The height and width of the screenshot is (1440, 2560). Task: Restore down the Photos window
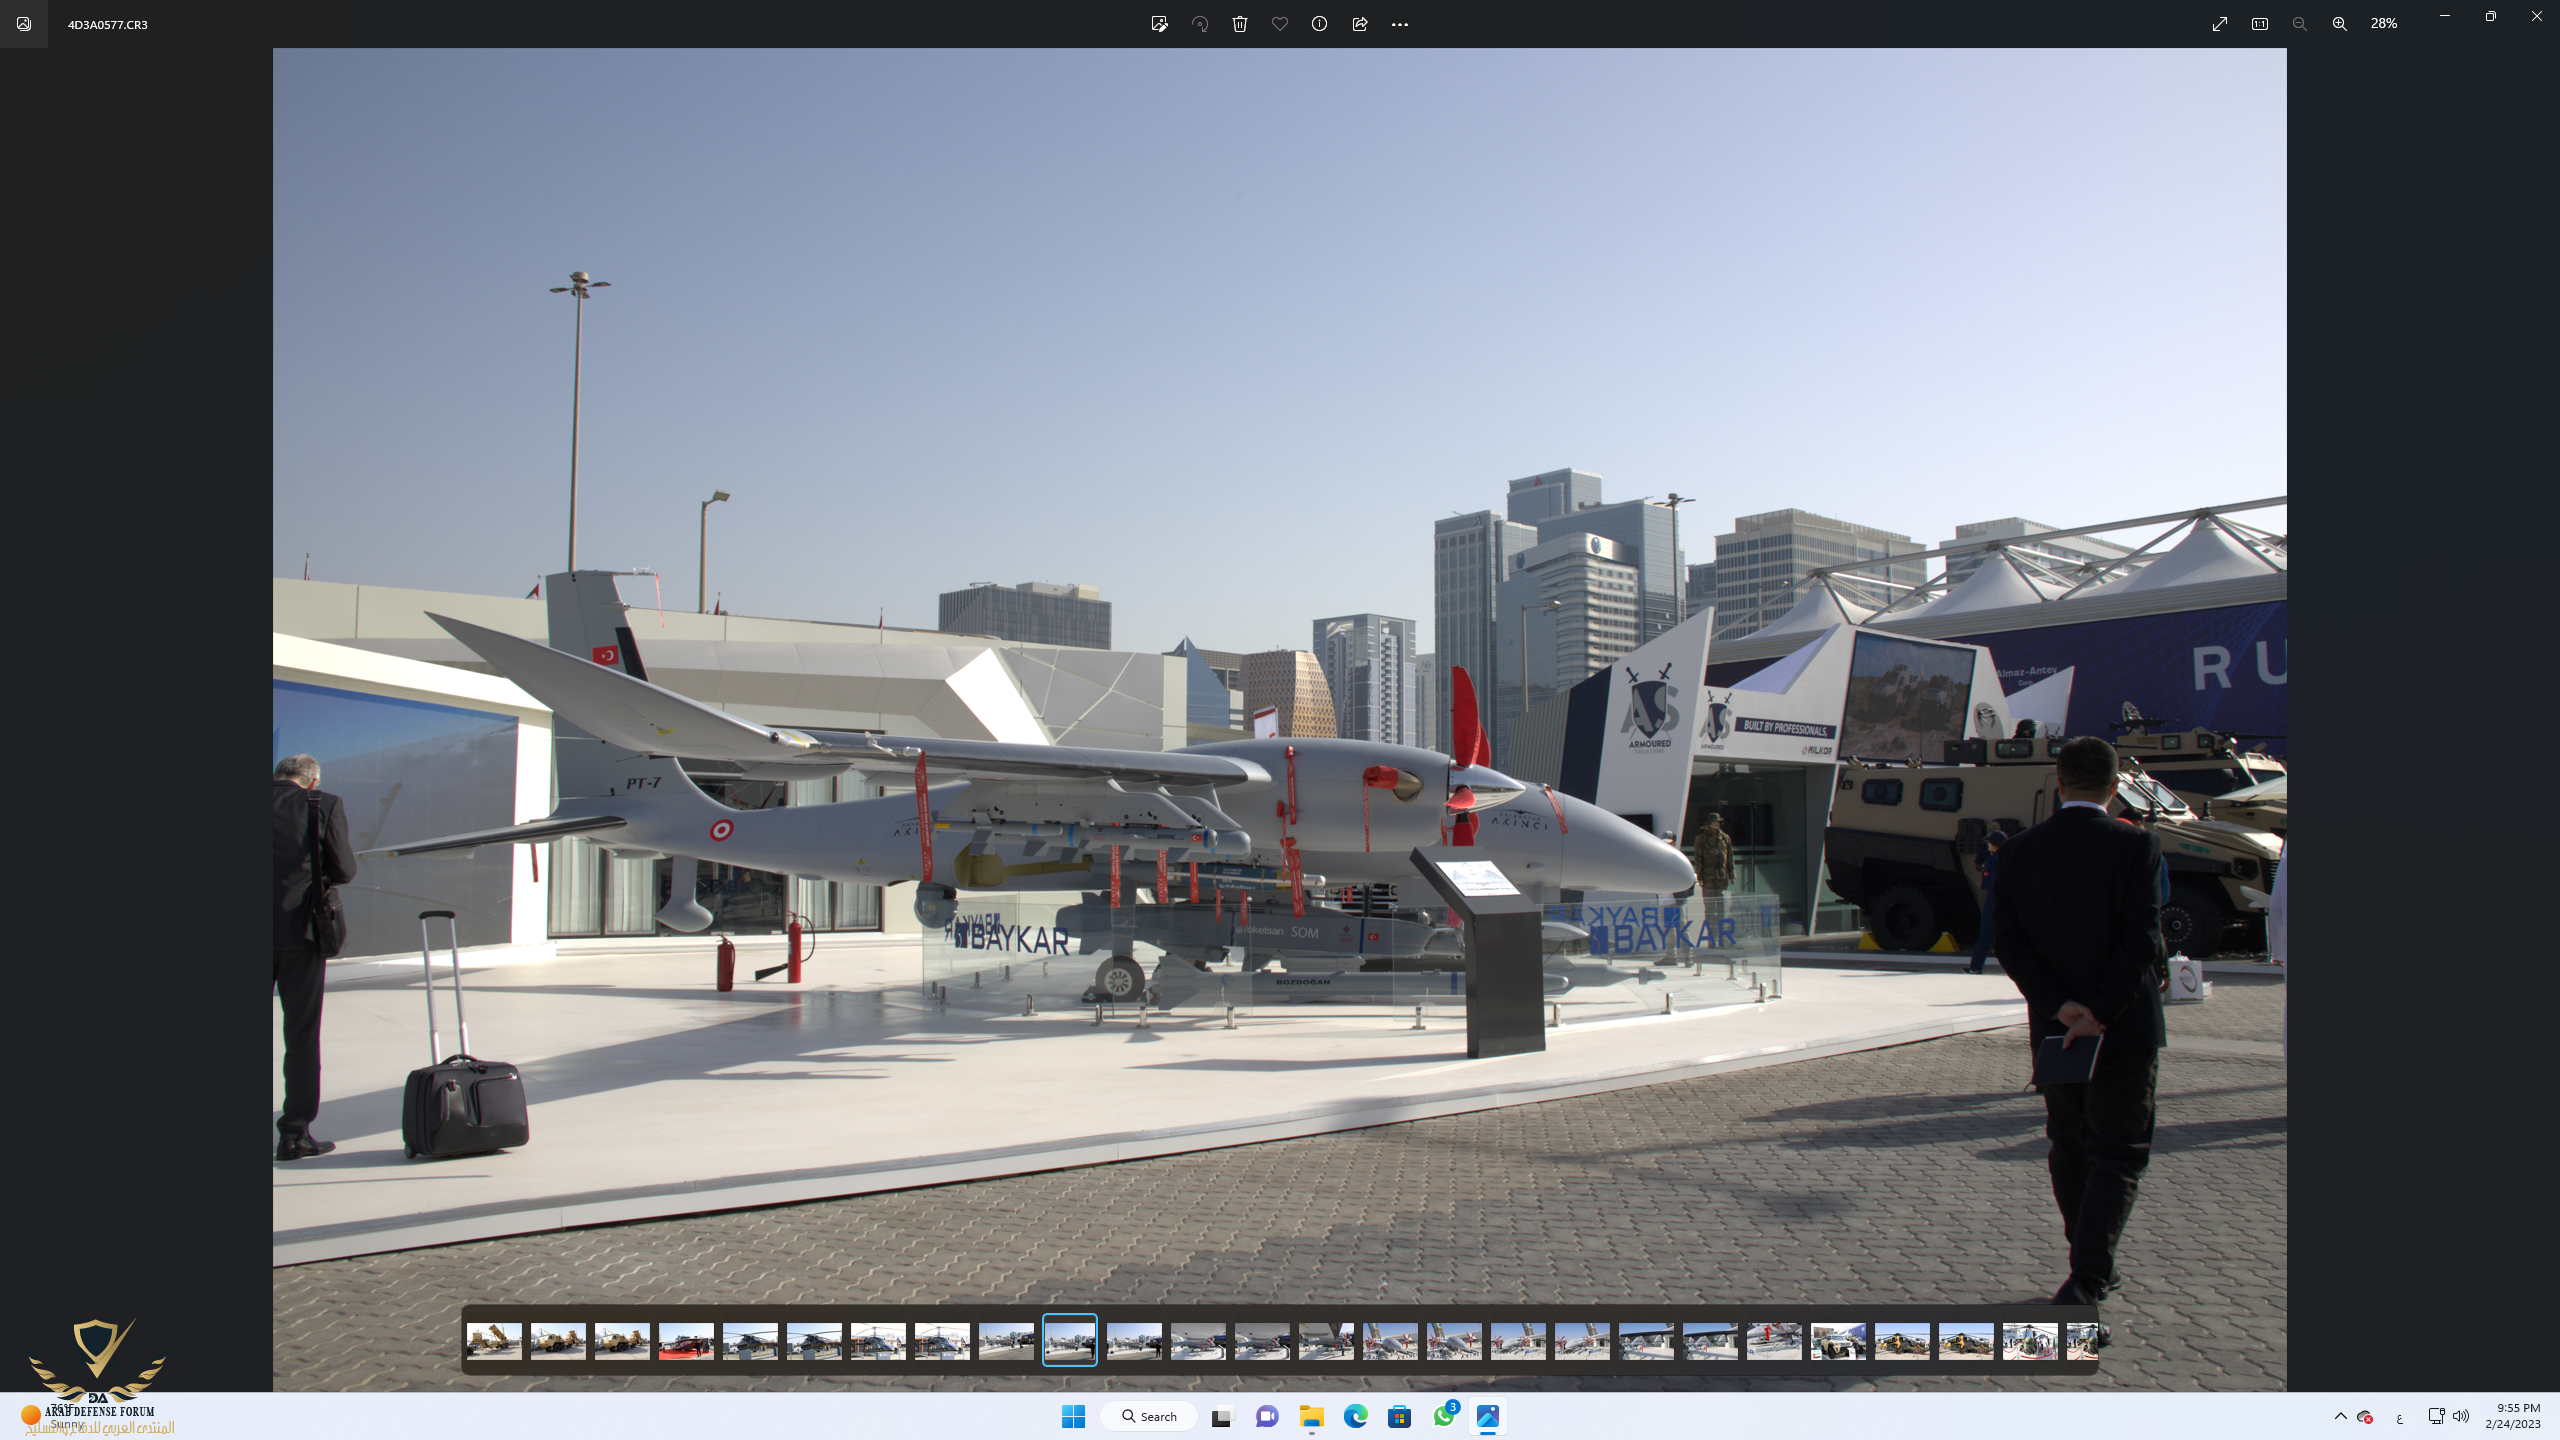click(x=2491, y=16)
